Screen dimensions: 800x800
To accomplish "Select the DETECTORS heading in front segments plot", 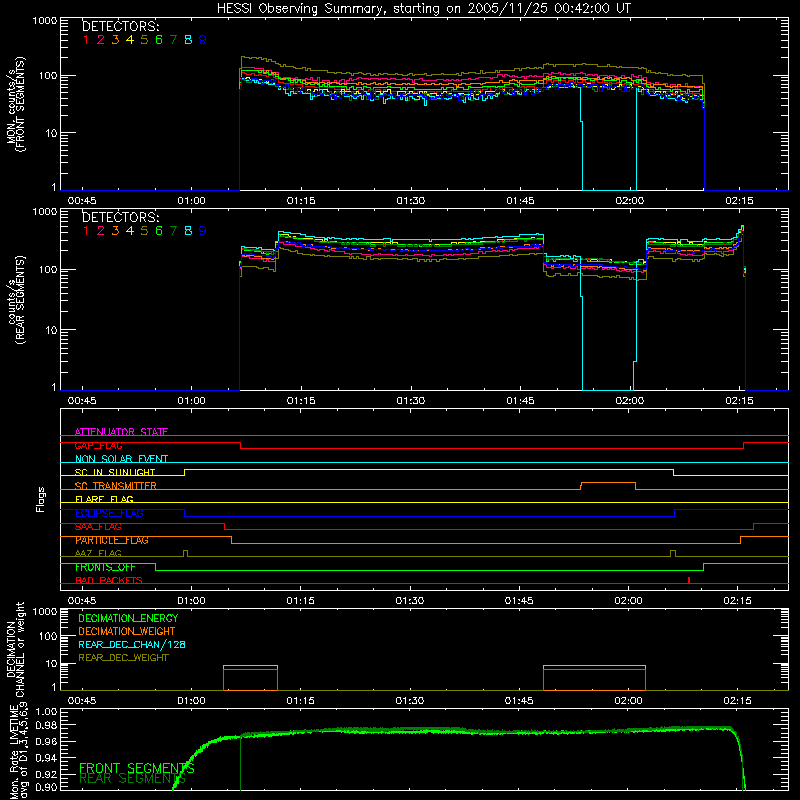I will tap(120, 26).
